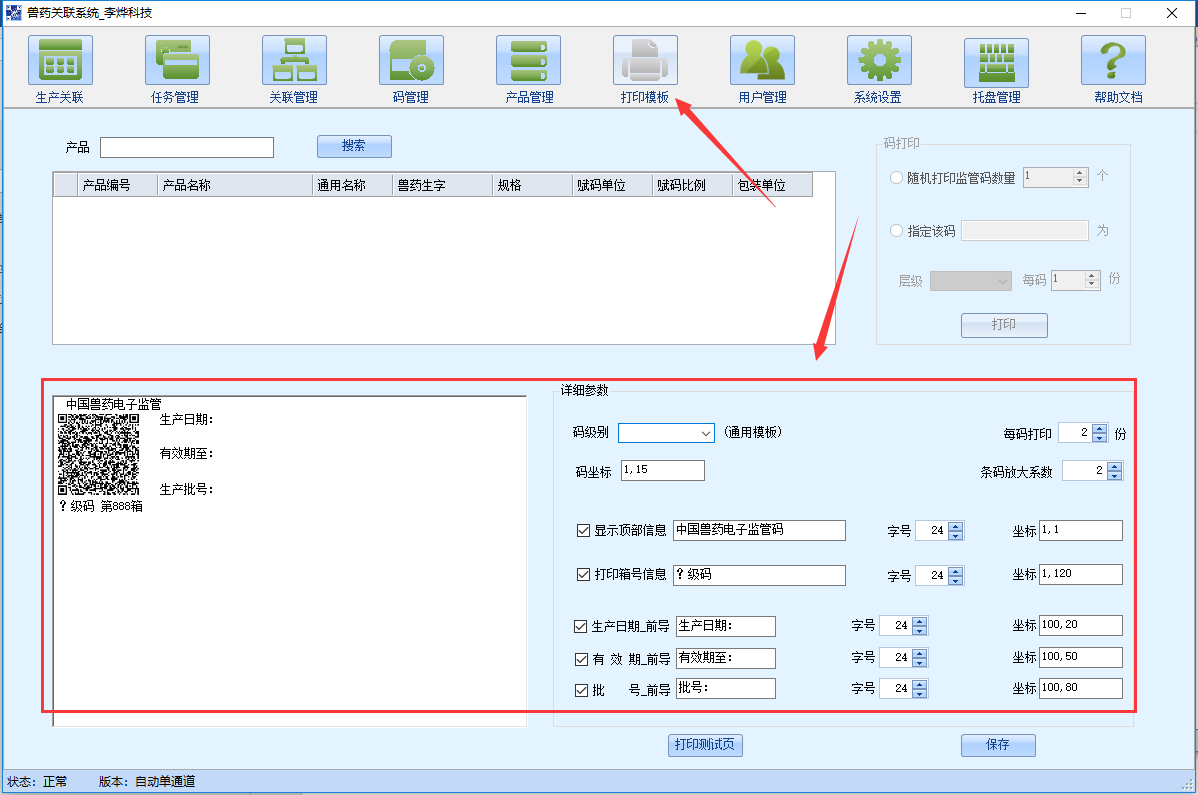Select 随机打印监管码数量 radio button
The width and height of the screenshot is (1198, 795).
pyautogui.click(x=896, y=177)
